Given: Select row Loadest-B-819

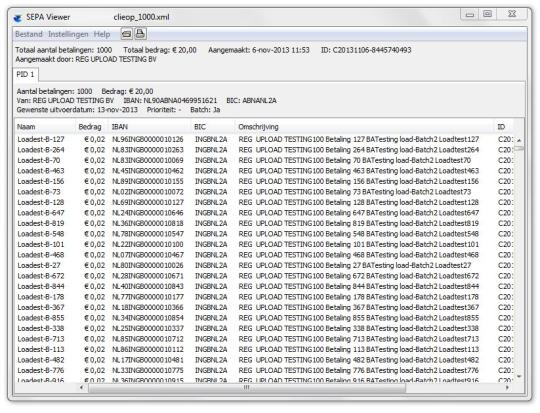Looking at the screenshot, I should [264, 223].
